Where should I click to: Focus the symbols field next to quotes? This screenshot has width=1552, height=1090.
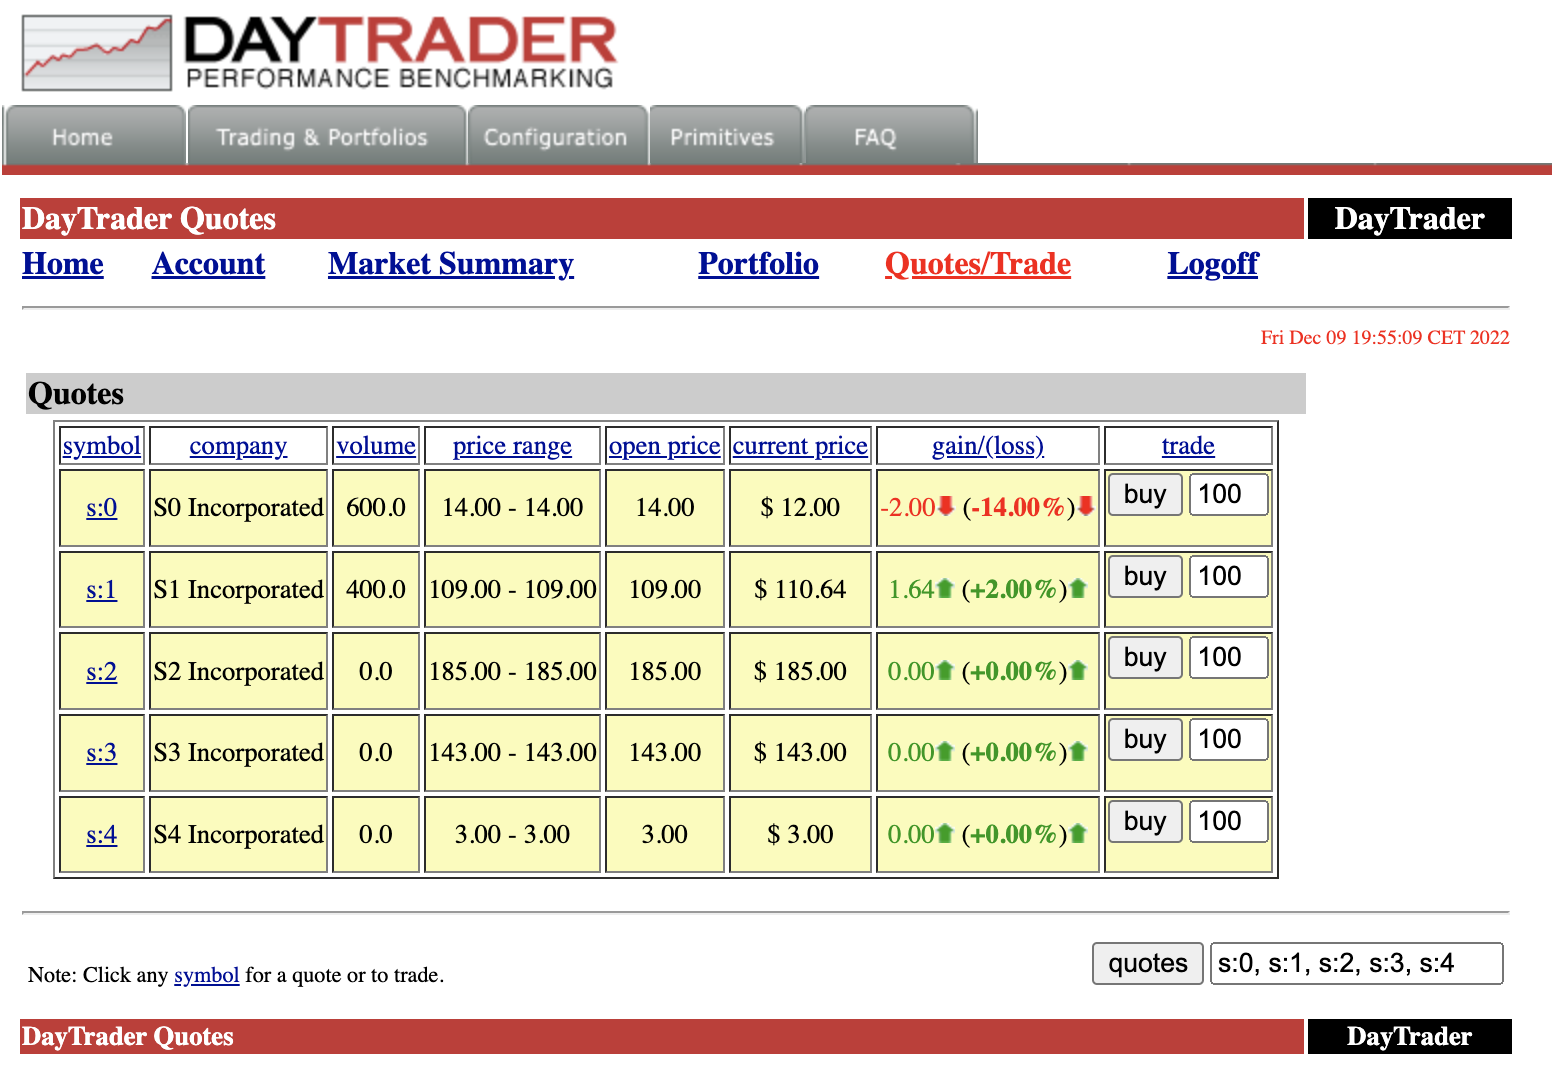(x=1355, y=963)
